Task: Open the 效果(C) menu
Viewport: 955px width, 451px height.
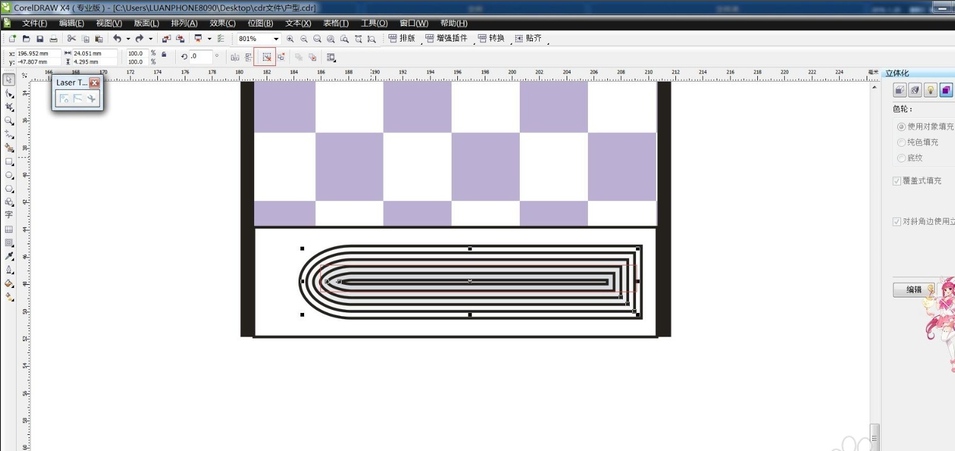Action: (222, 23)
